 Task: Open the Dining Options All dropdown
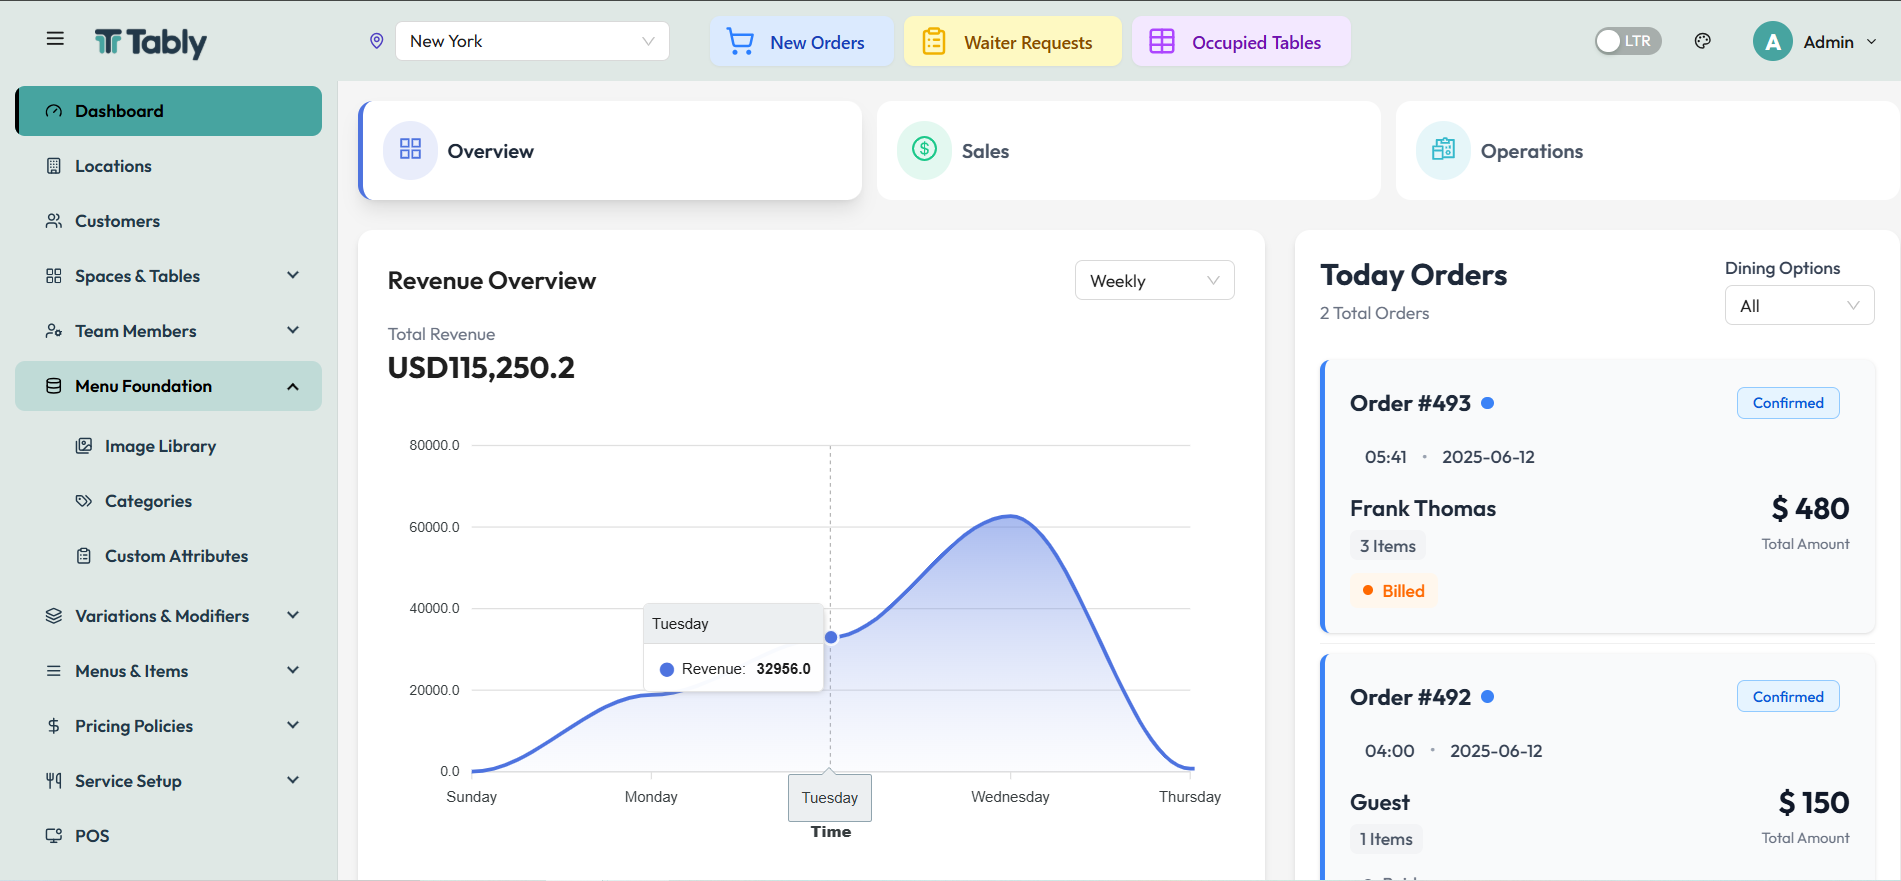coord(1800,306)
